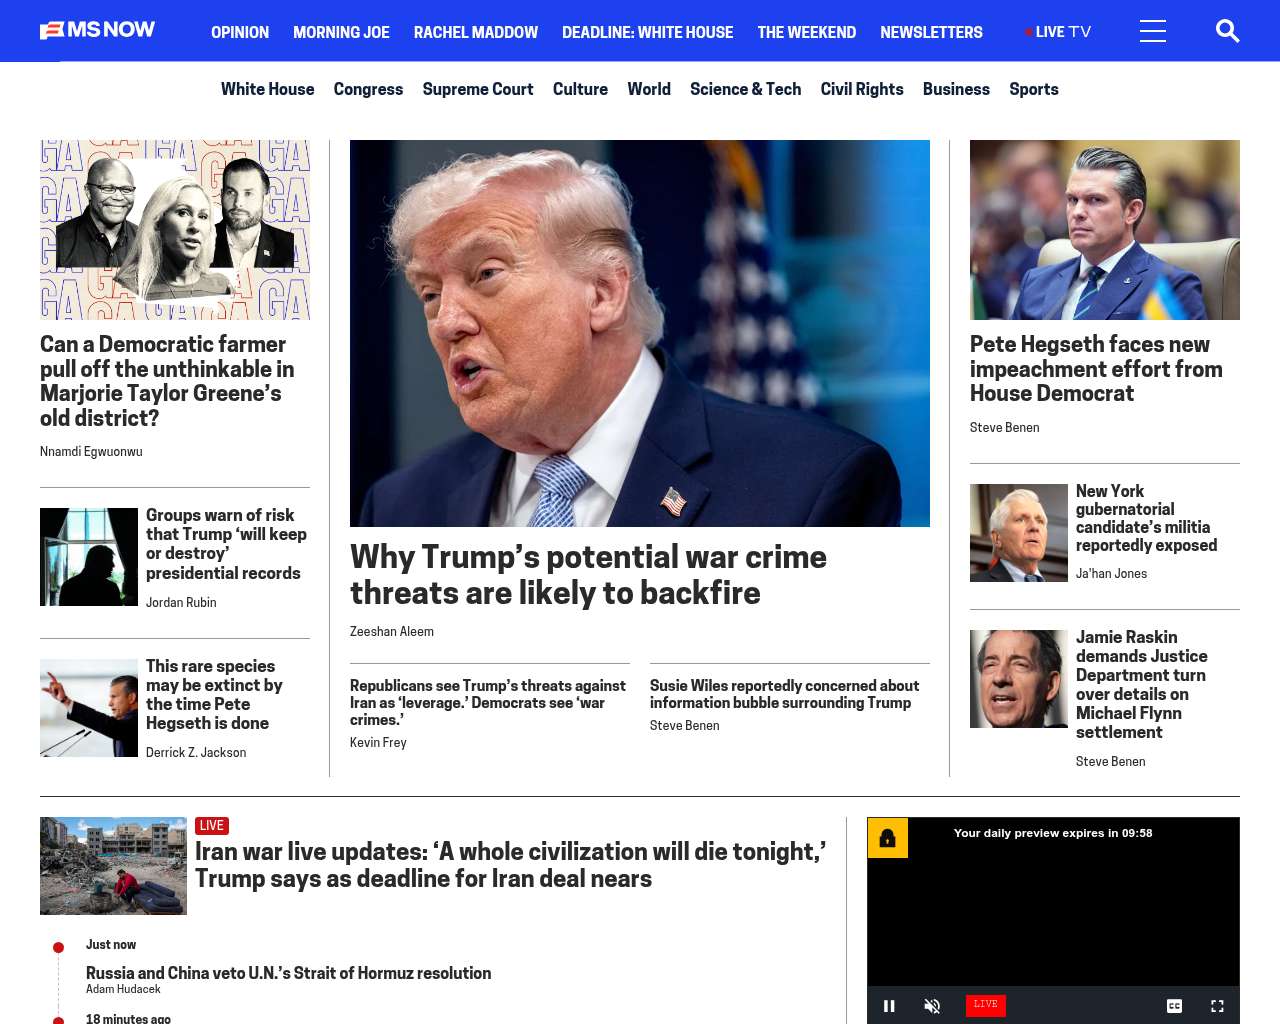The width and height of the screenshot is (1280, 1024).
Task: Read 'Russia and China veto' update
Action: [x=288, y=973]
